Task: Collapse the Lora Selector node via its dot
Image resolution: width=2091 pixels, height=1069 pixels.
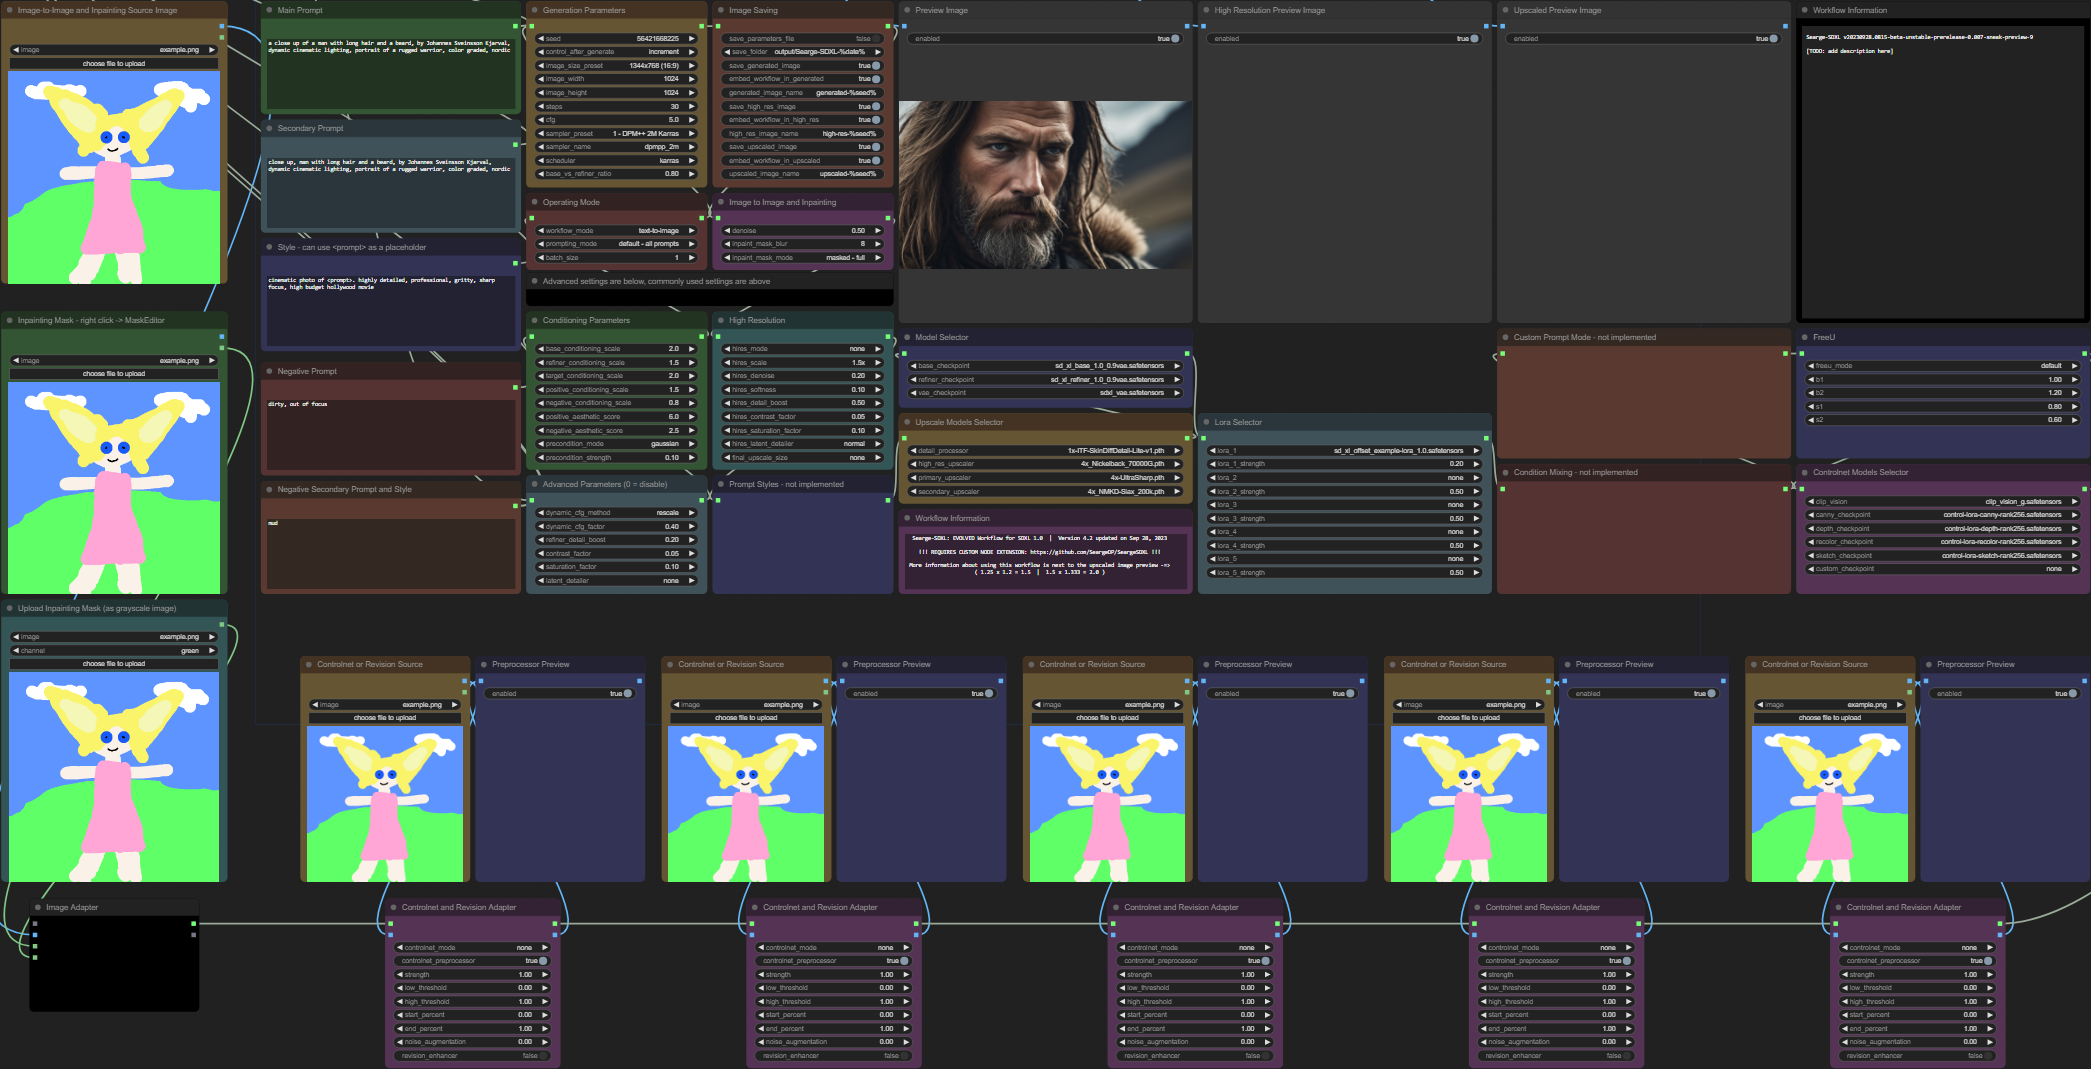Action: click(x=1207, y=423)
